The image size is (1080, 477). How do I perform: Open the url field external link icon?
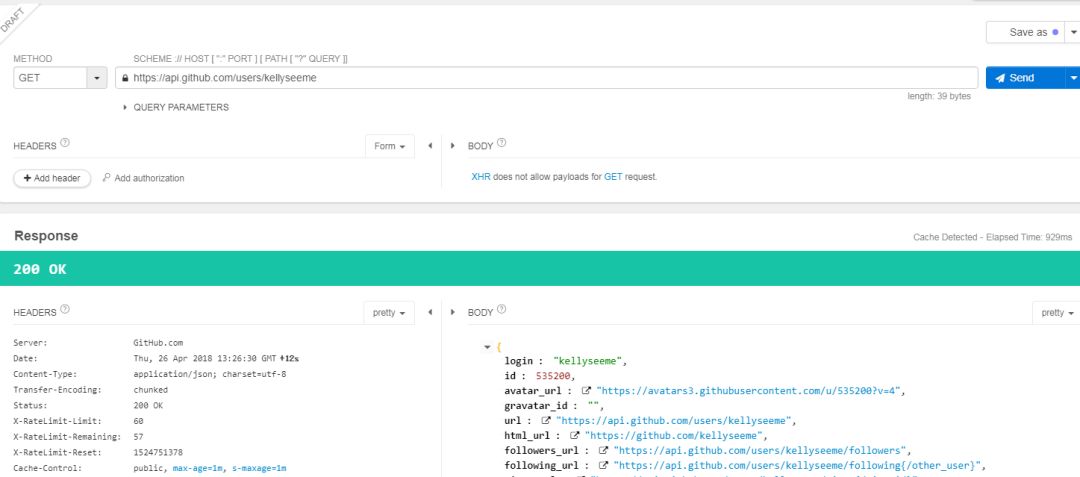click(546, 420)
